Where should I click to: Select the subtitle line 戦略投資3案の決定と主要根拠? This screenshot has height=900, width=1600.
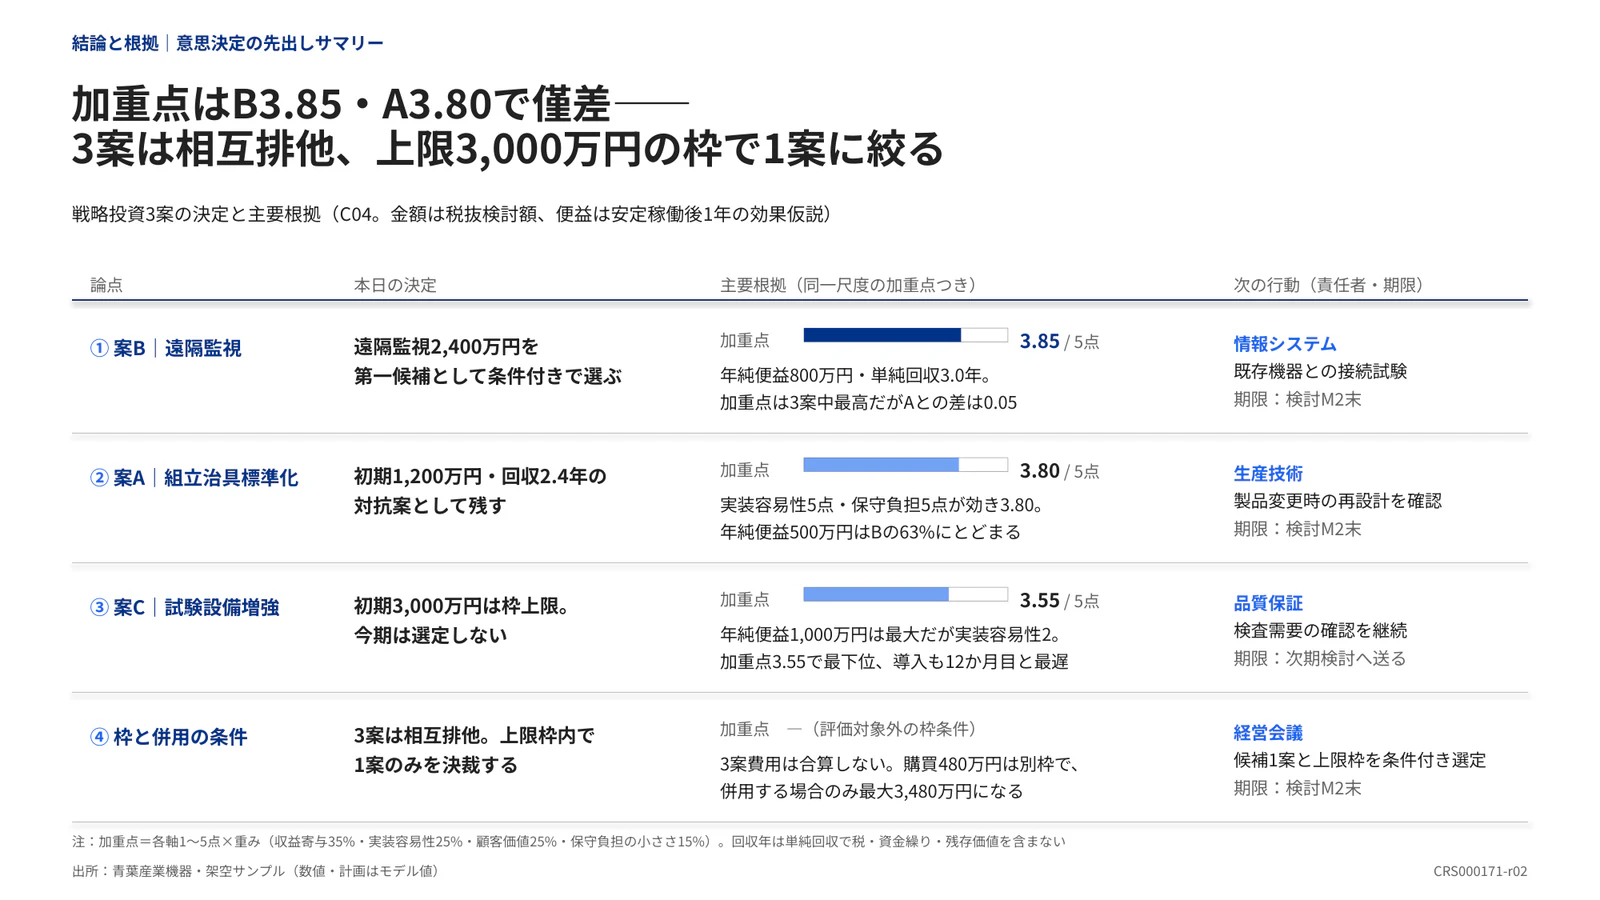(x=196, y=214)
